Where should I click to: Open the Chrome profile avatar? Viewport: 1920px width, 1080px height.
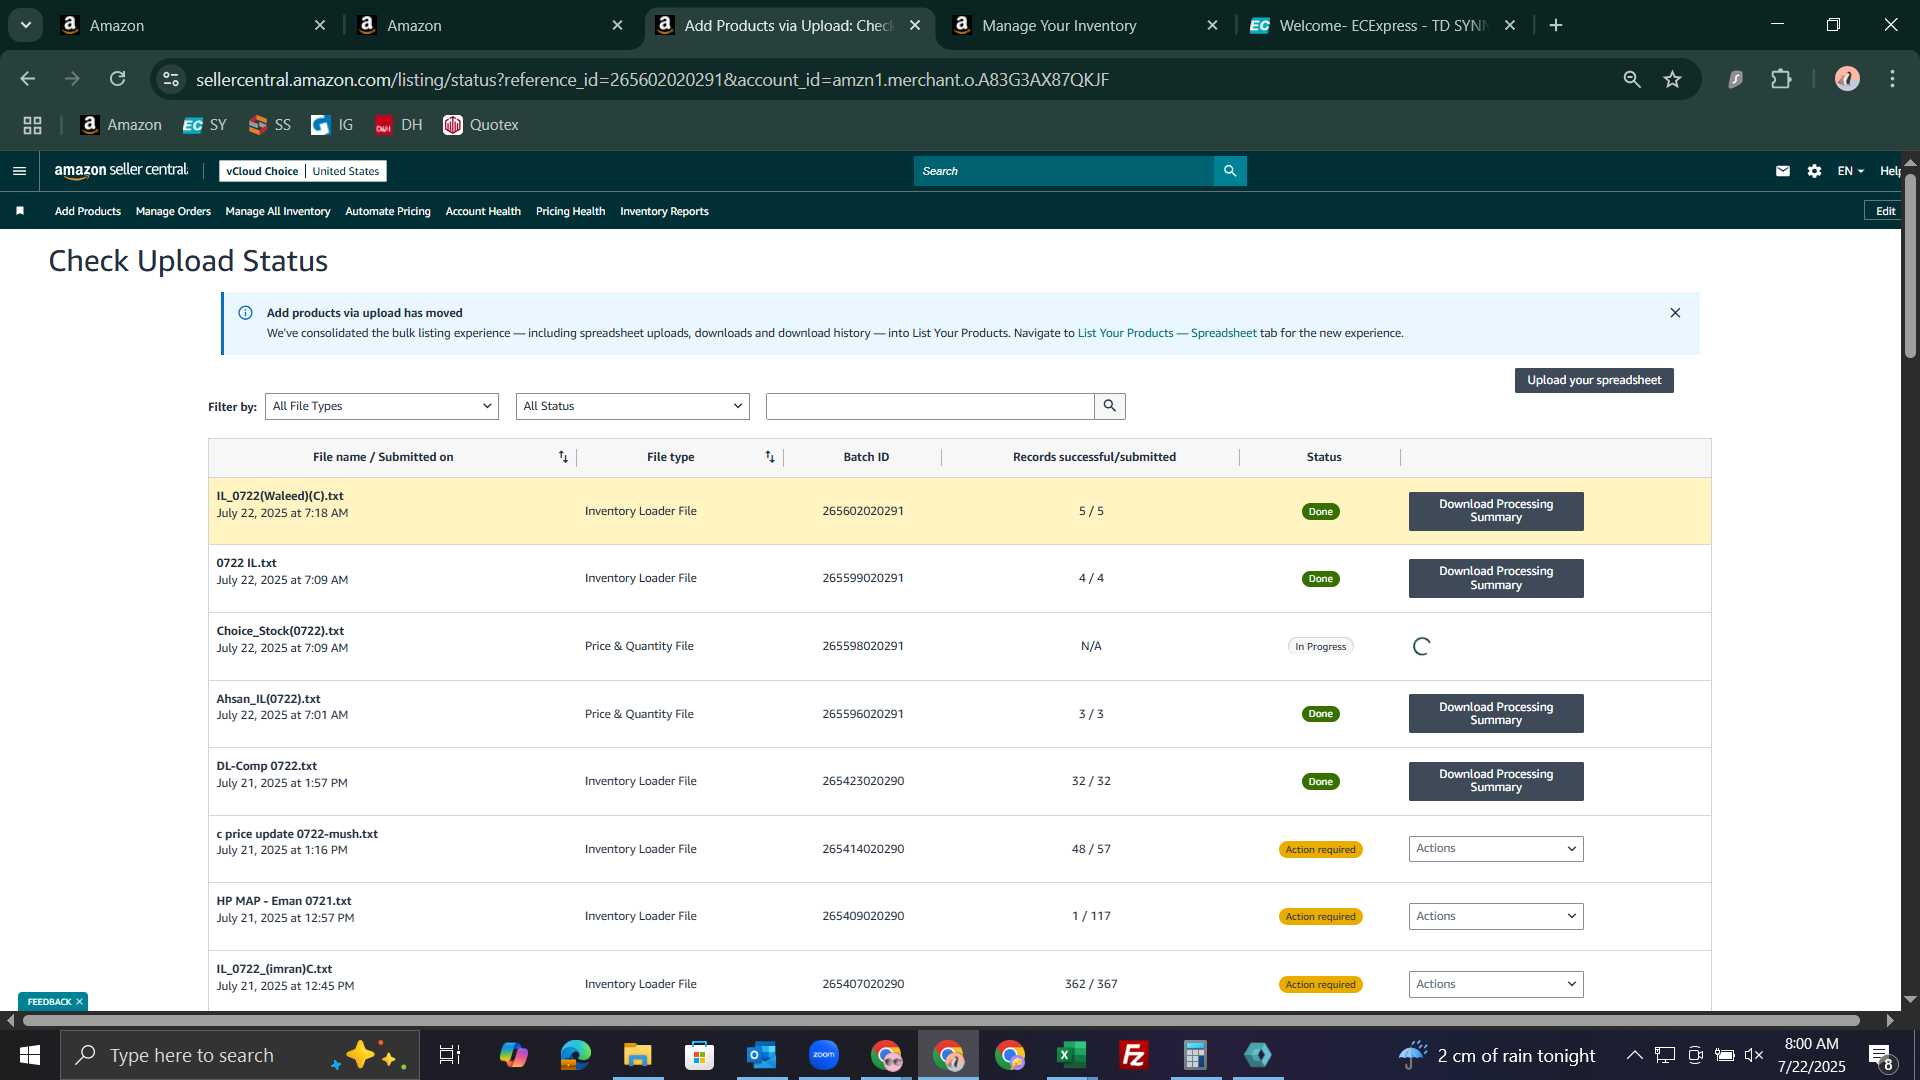coord(1847,79)
